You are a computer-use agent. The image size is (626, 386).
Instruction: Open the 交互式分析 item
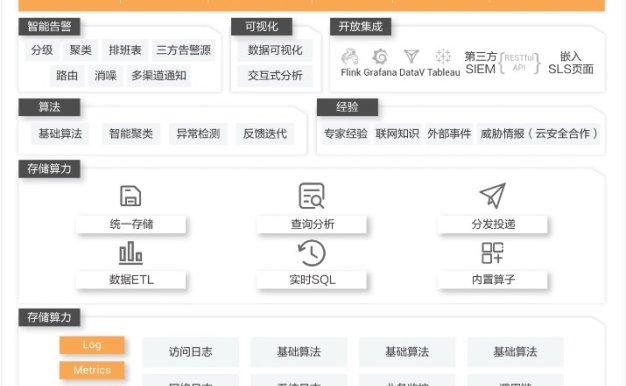[x=275, y=75]
